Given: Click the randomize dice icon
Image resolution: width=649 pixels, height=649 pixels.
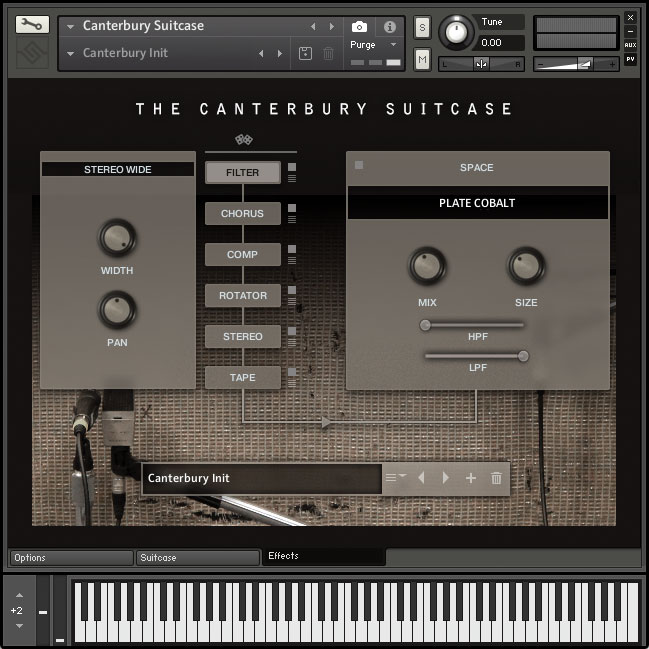Looking at the screenshot, I should (242, 139).
